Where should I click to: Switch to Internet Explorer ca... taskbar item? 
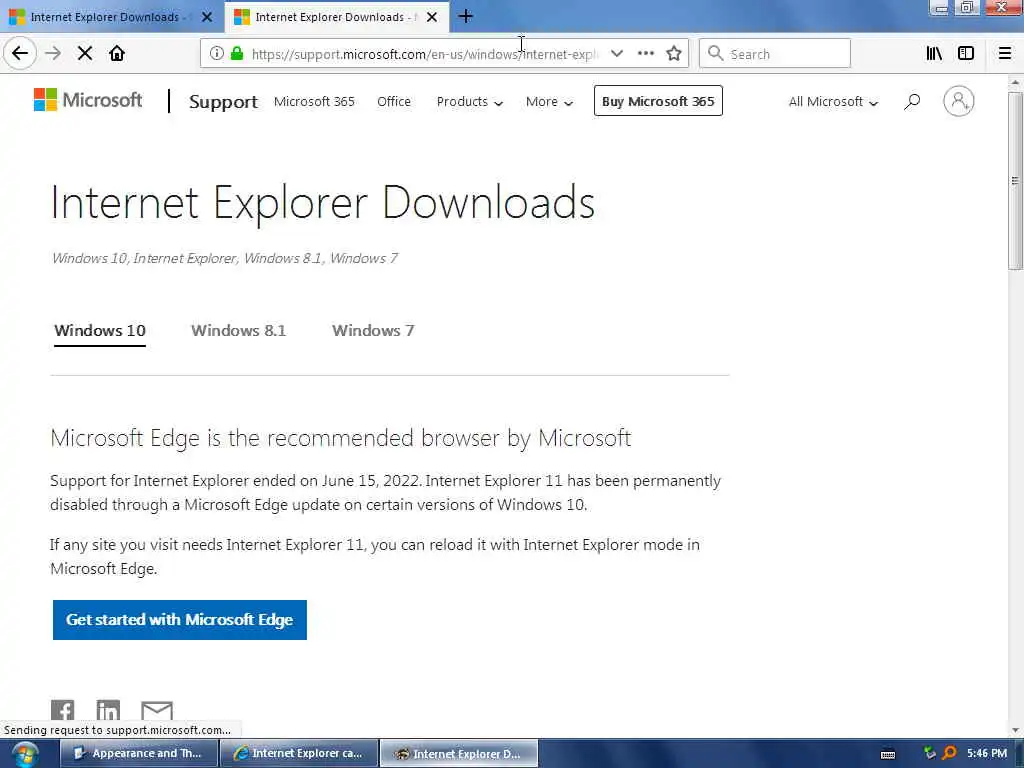pyautogui.click(x=299, y=754)
